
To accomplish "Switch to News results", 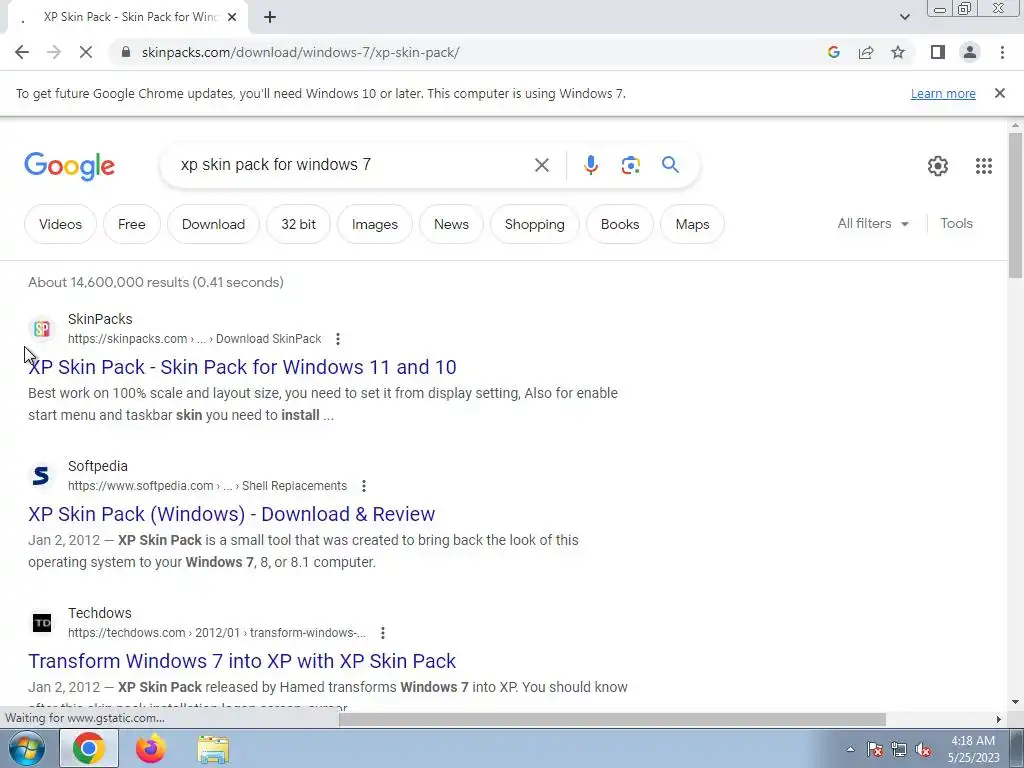I will coord(451,224).
